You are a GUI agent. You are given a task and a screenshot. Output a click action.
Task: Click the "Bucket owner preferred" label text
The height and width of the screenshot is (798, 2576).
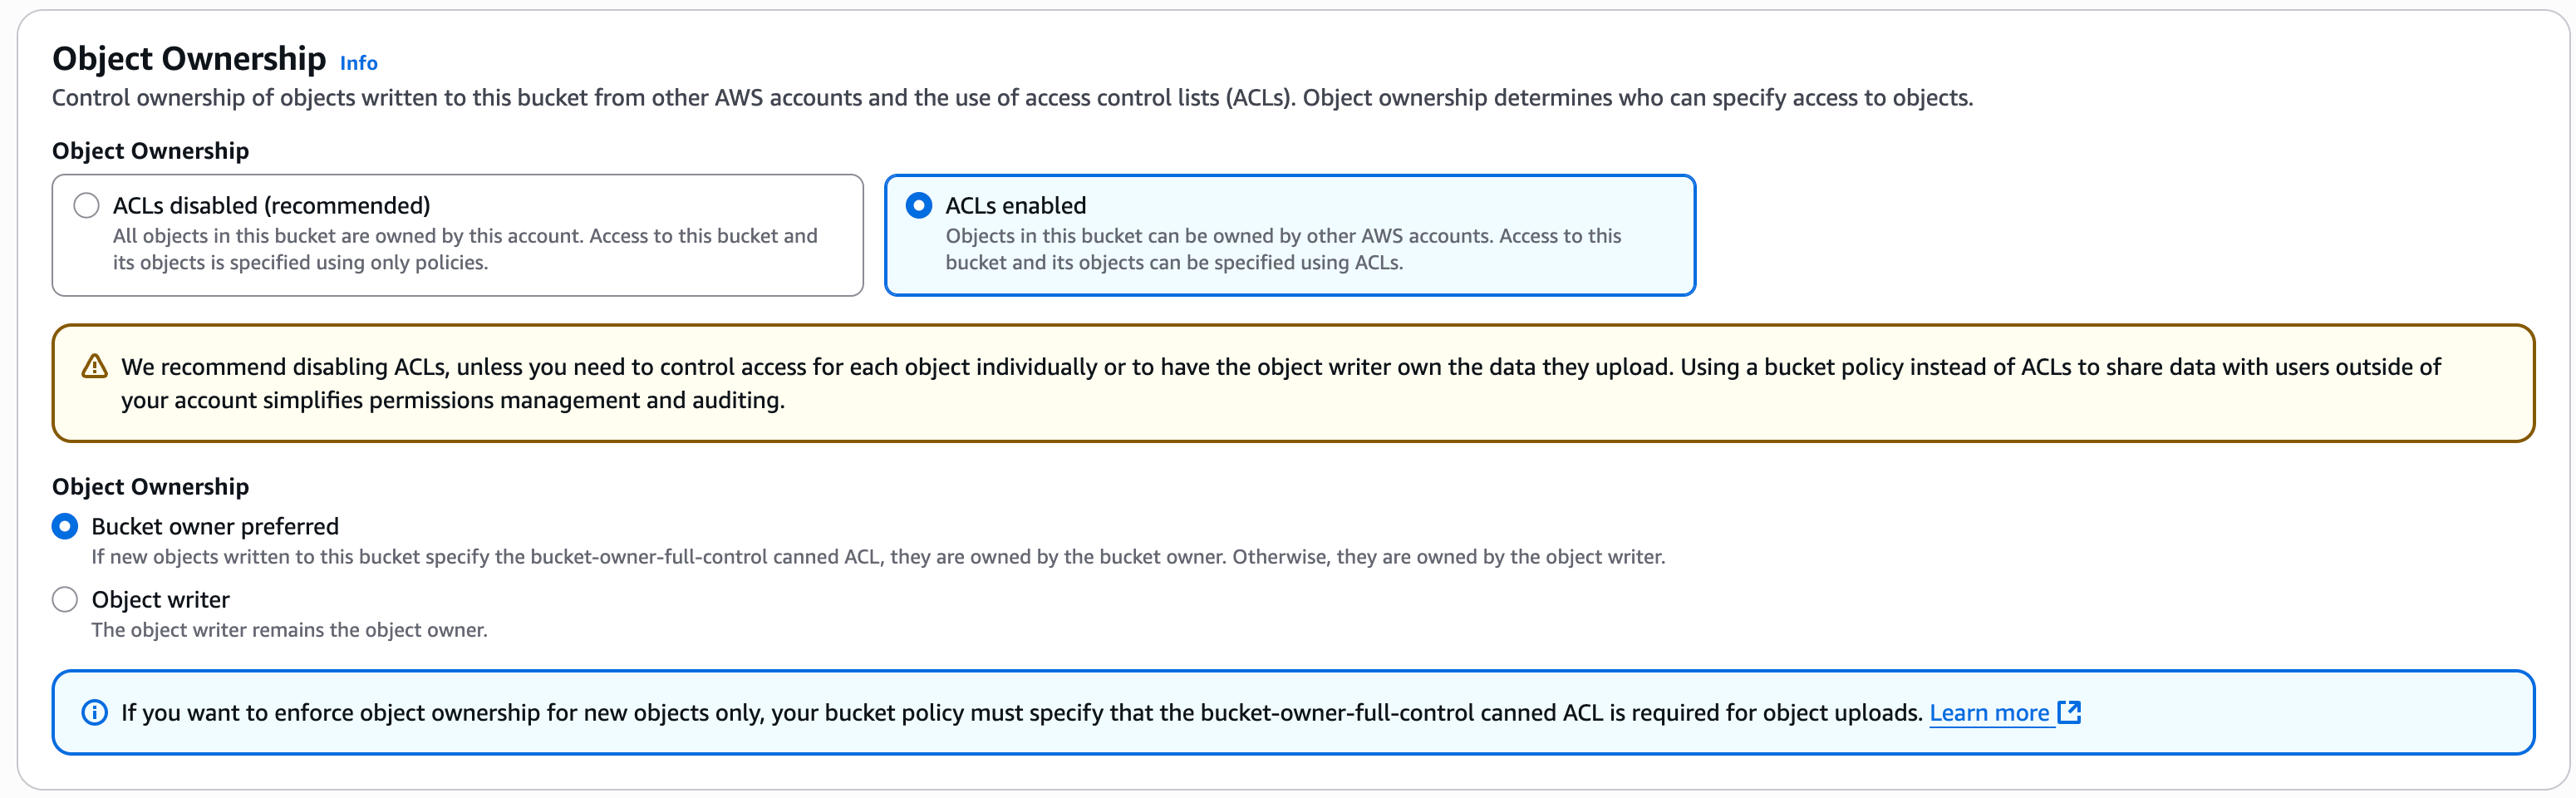click(215, 526)
